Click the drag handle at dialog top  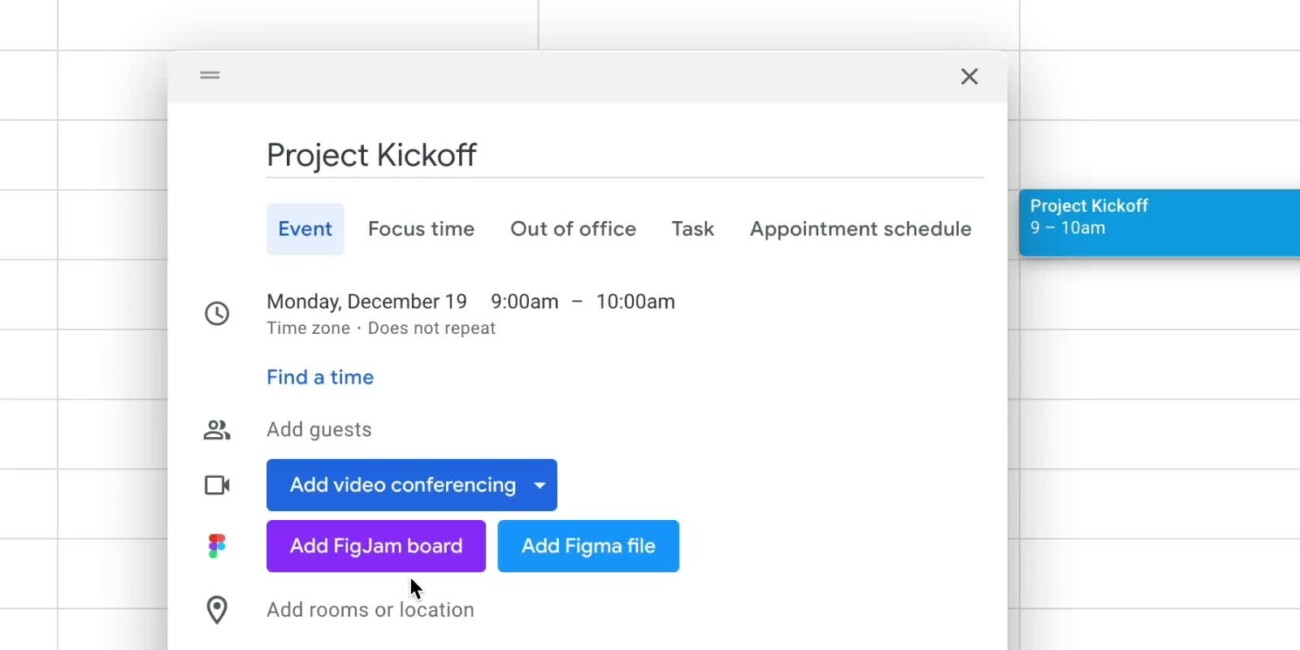[x=209, y=75]
